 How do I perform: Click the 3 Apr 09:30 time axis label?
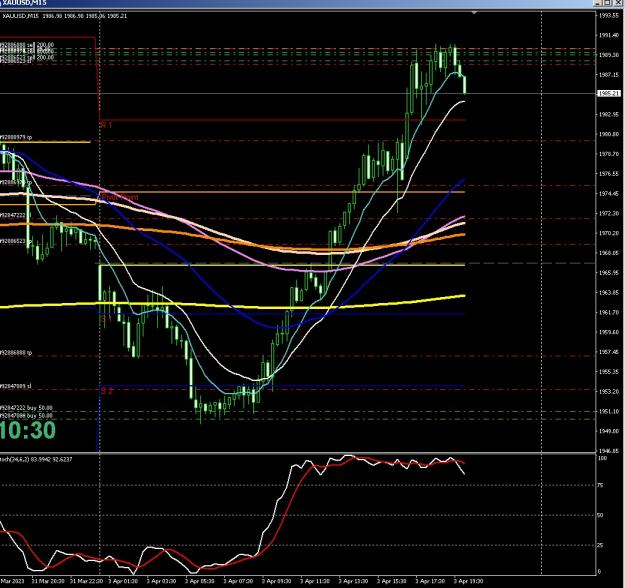click(x=277, y=581)
